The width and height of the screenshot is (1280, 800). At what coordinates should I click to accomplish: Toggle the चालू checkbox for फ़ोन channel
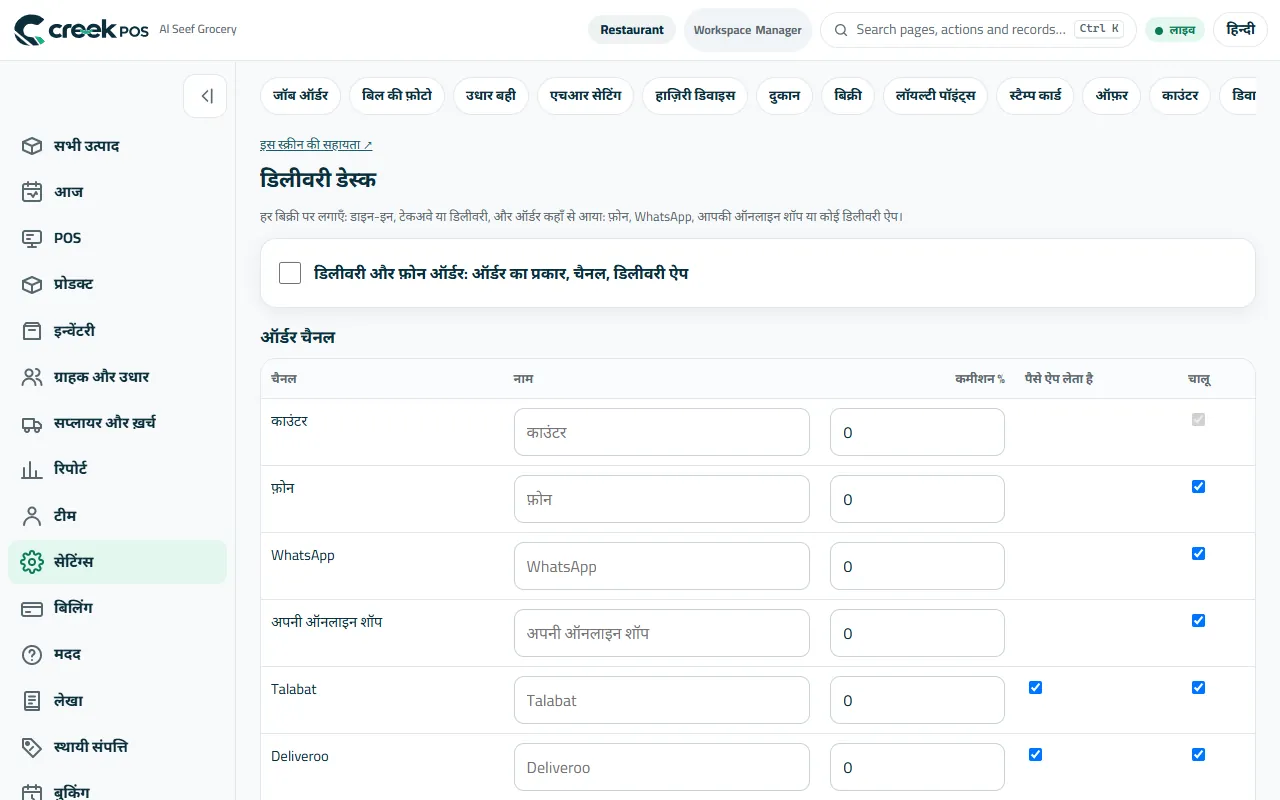(1198, 487)
